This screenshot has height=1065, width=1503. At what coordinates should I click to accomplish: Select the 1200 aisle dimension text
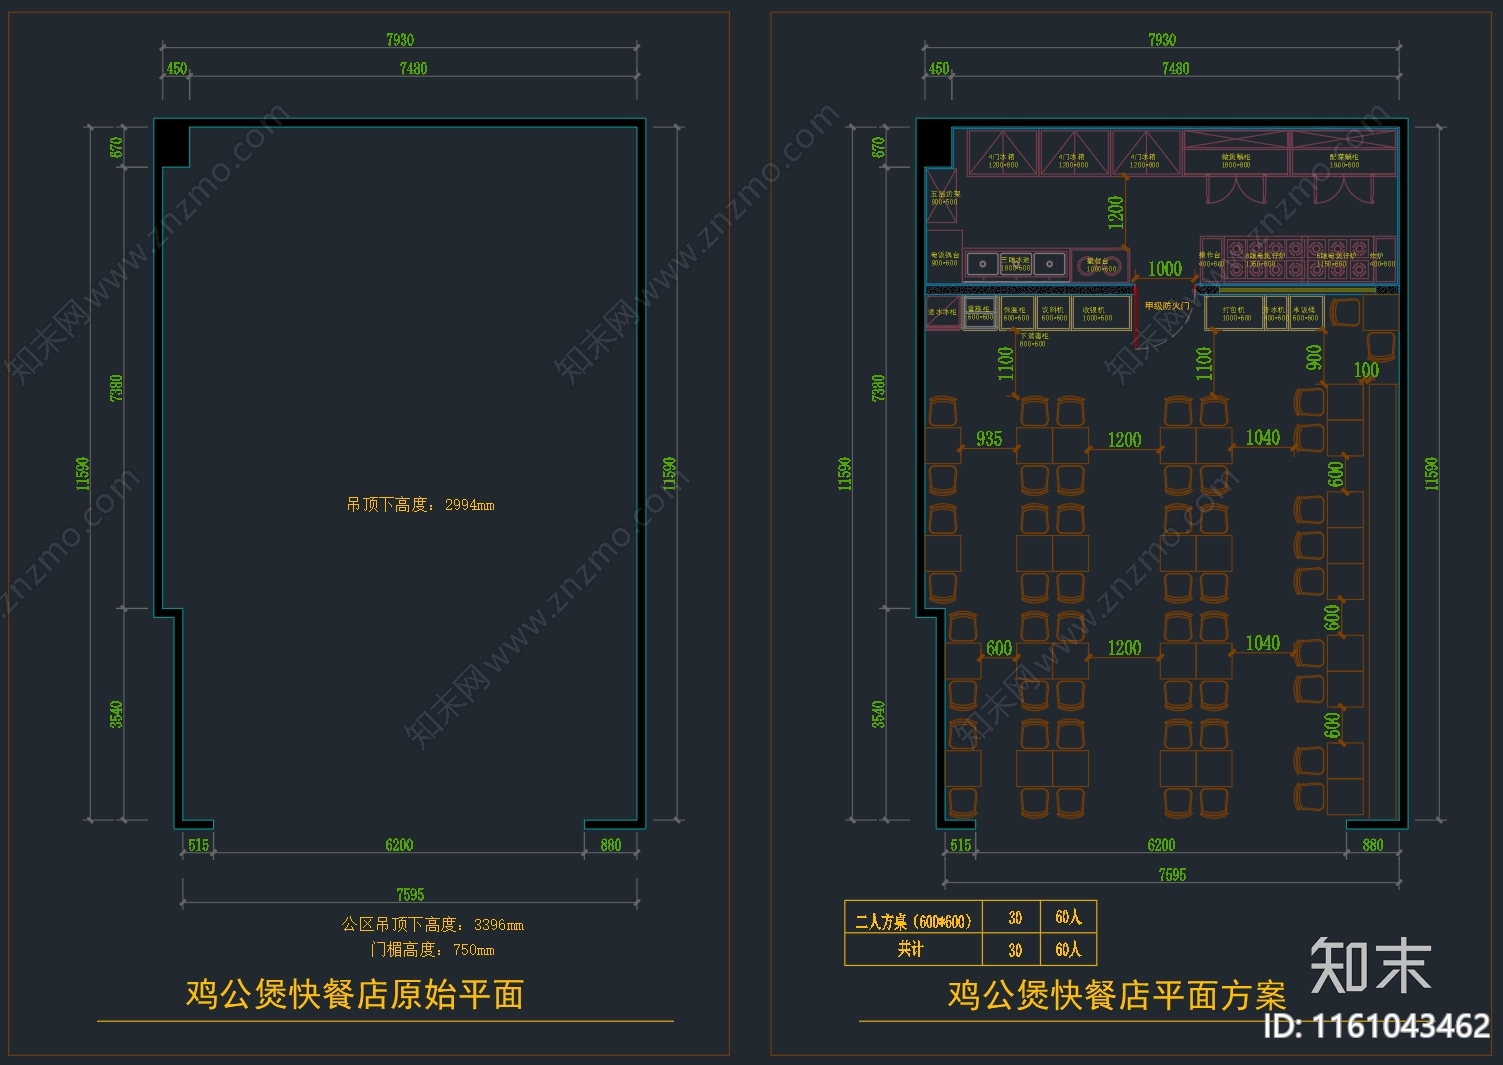tap(1124, 439)
